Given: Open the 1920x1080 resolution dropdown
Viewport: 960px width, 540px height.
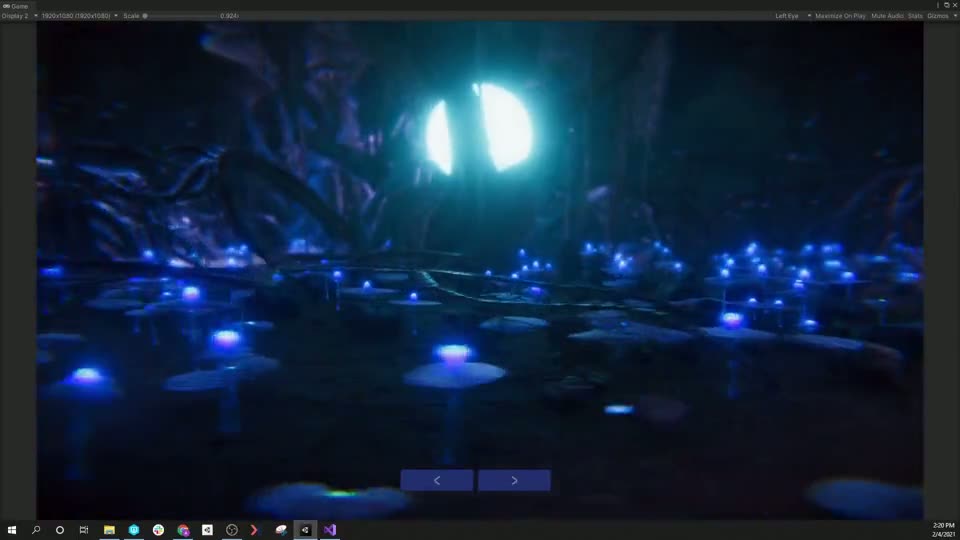Looking at the screenshot, I should coord(79,16).
